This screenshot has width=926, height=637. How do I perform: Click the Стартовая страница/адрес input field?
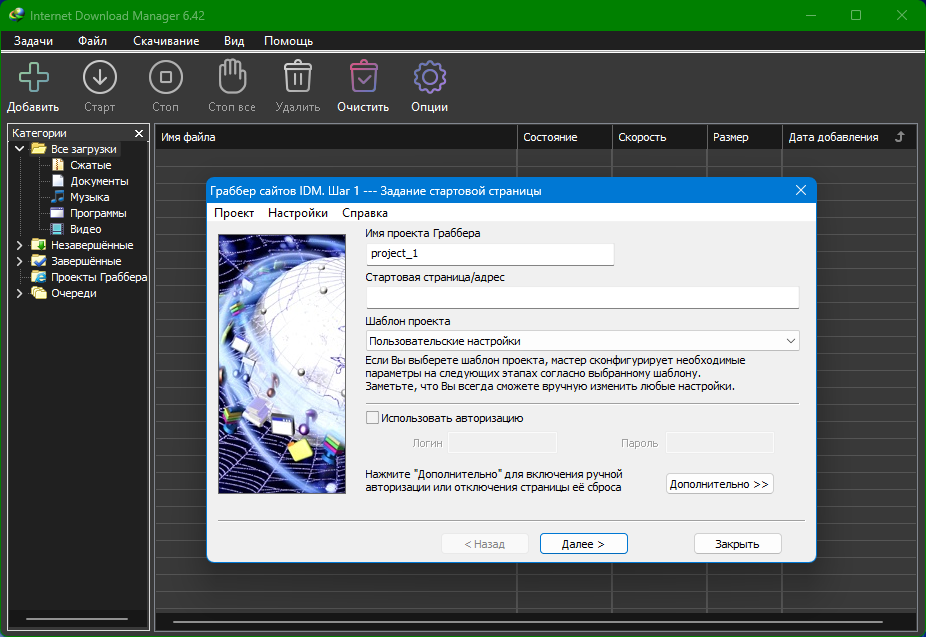pos(582,297)
